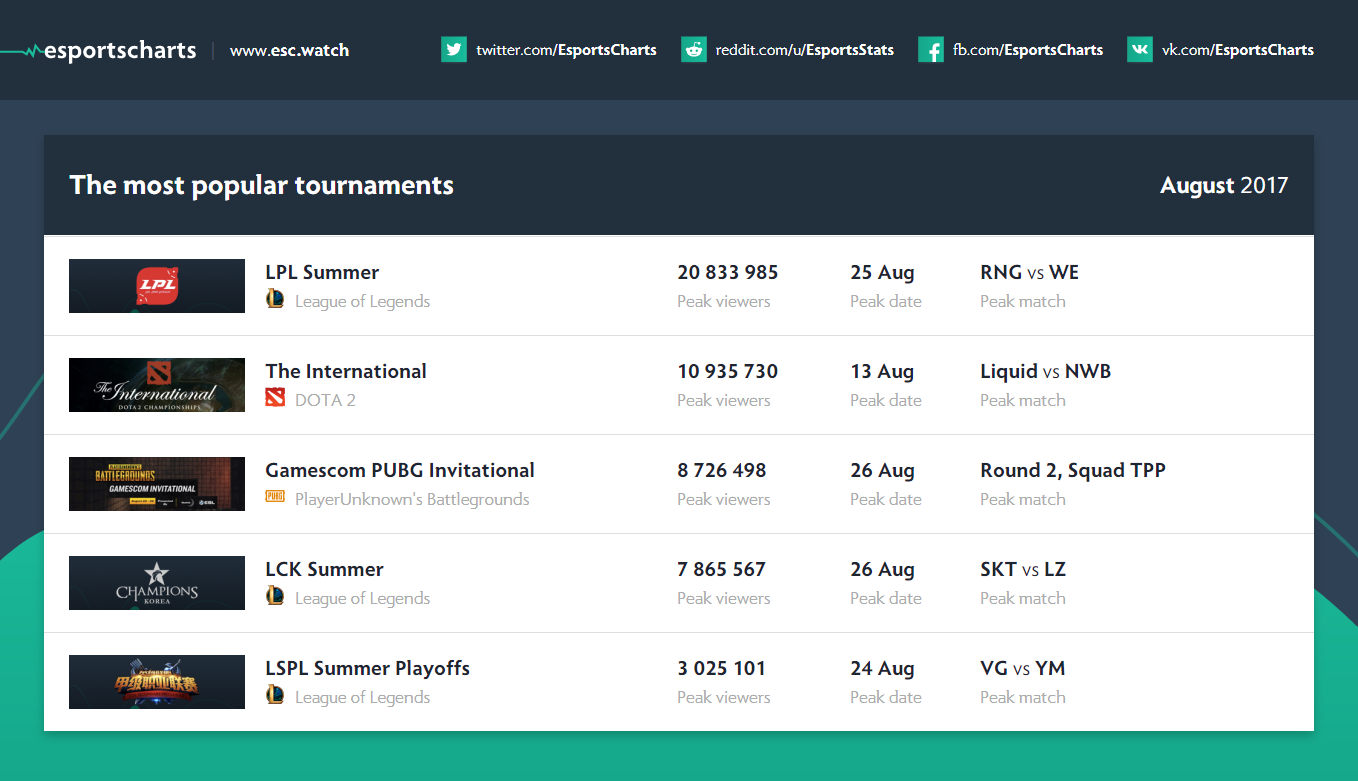Screen dimensions: 1358x781
Task: Click the Twitter bird icon
Action: click(454, 50)
